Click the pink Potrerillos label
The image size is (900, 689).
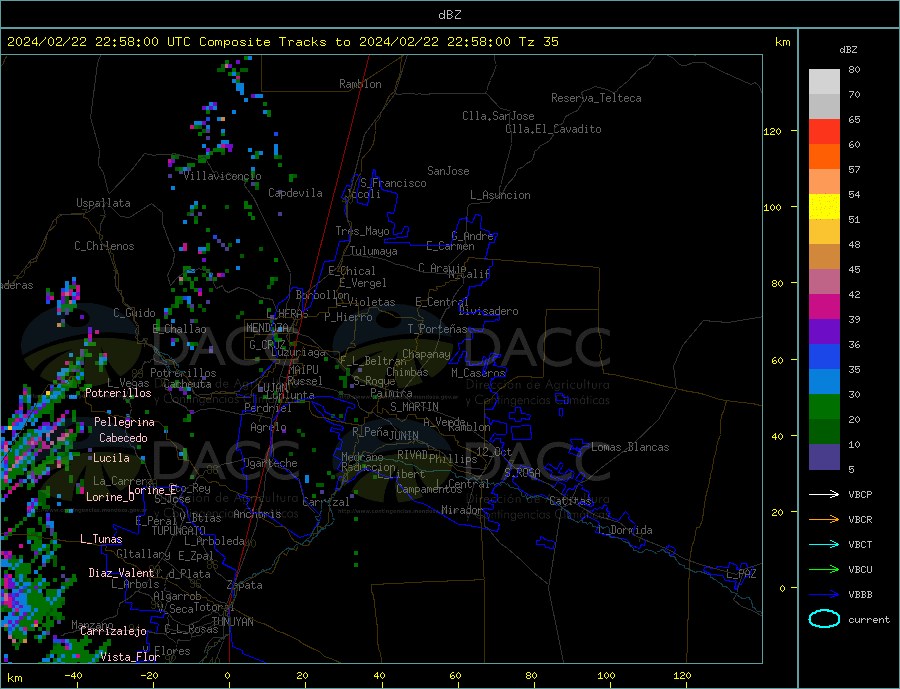[x=118, y=393]
